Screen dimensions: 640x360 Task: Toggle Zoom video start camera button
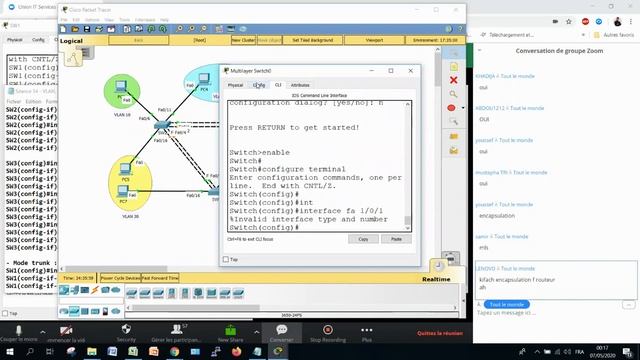click(x=66, y=333)
